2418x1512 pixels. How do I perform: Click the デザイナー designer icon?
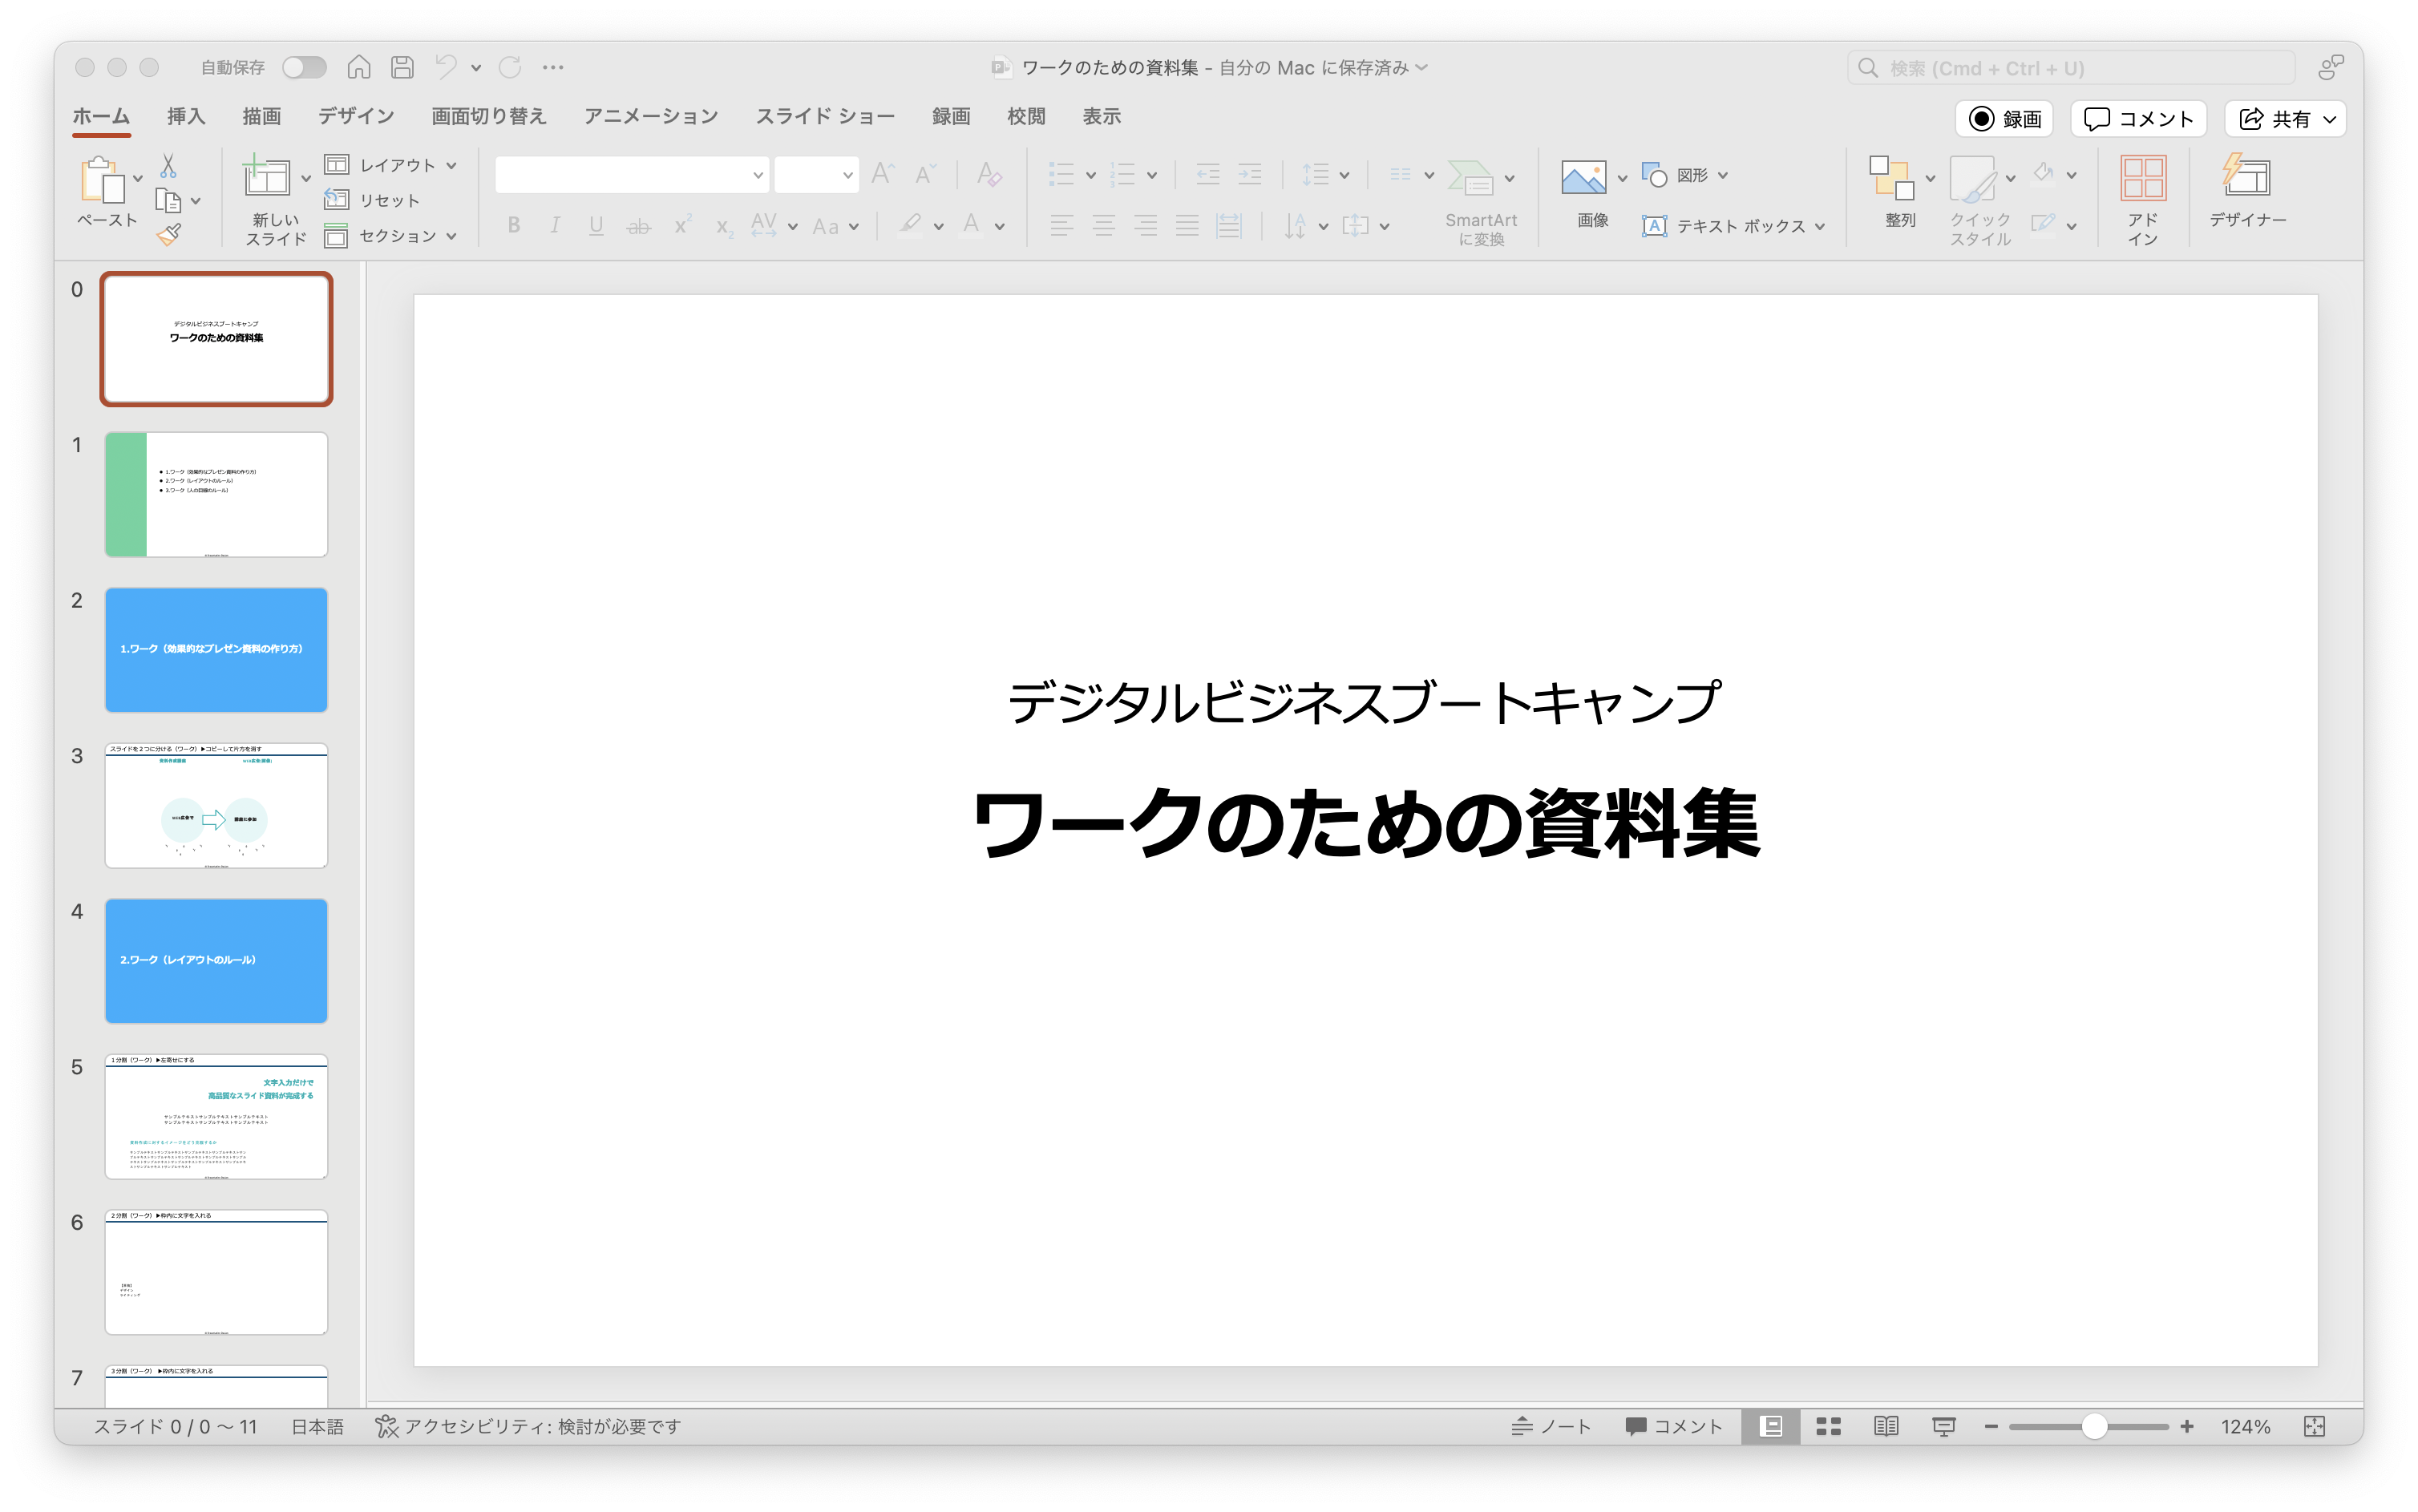(x=2247, y=176)
